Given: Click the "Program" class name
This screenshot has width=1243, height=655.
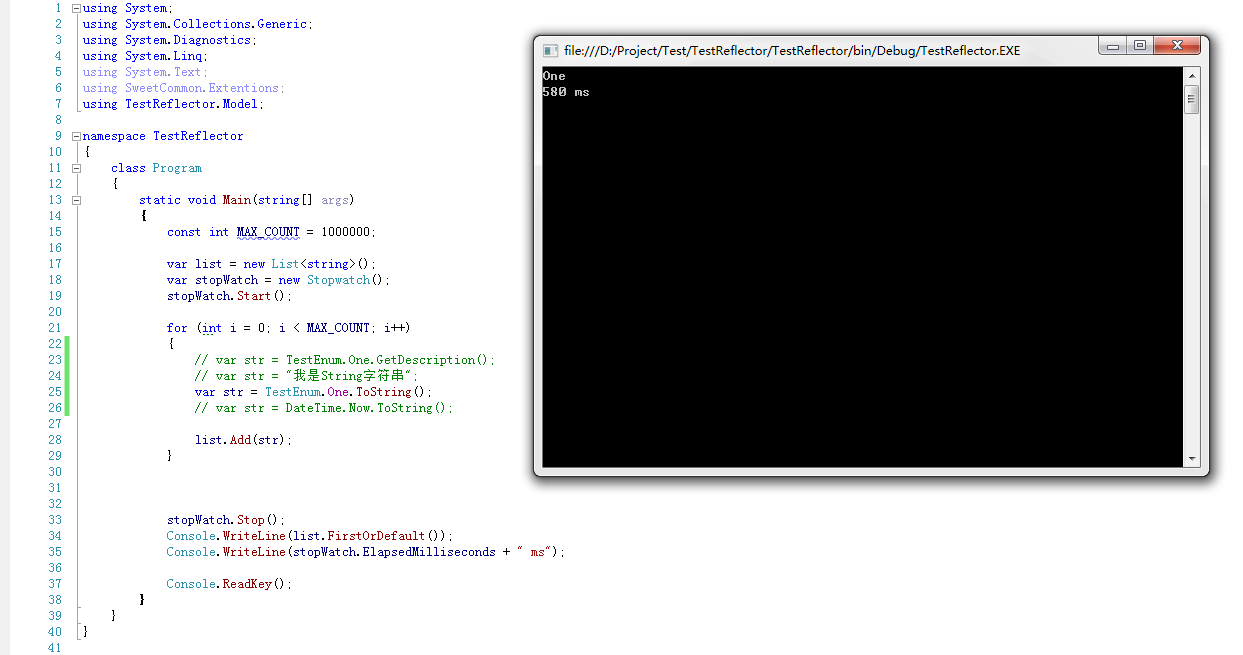Looking at the screenshot, I should tap(177, 168).
